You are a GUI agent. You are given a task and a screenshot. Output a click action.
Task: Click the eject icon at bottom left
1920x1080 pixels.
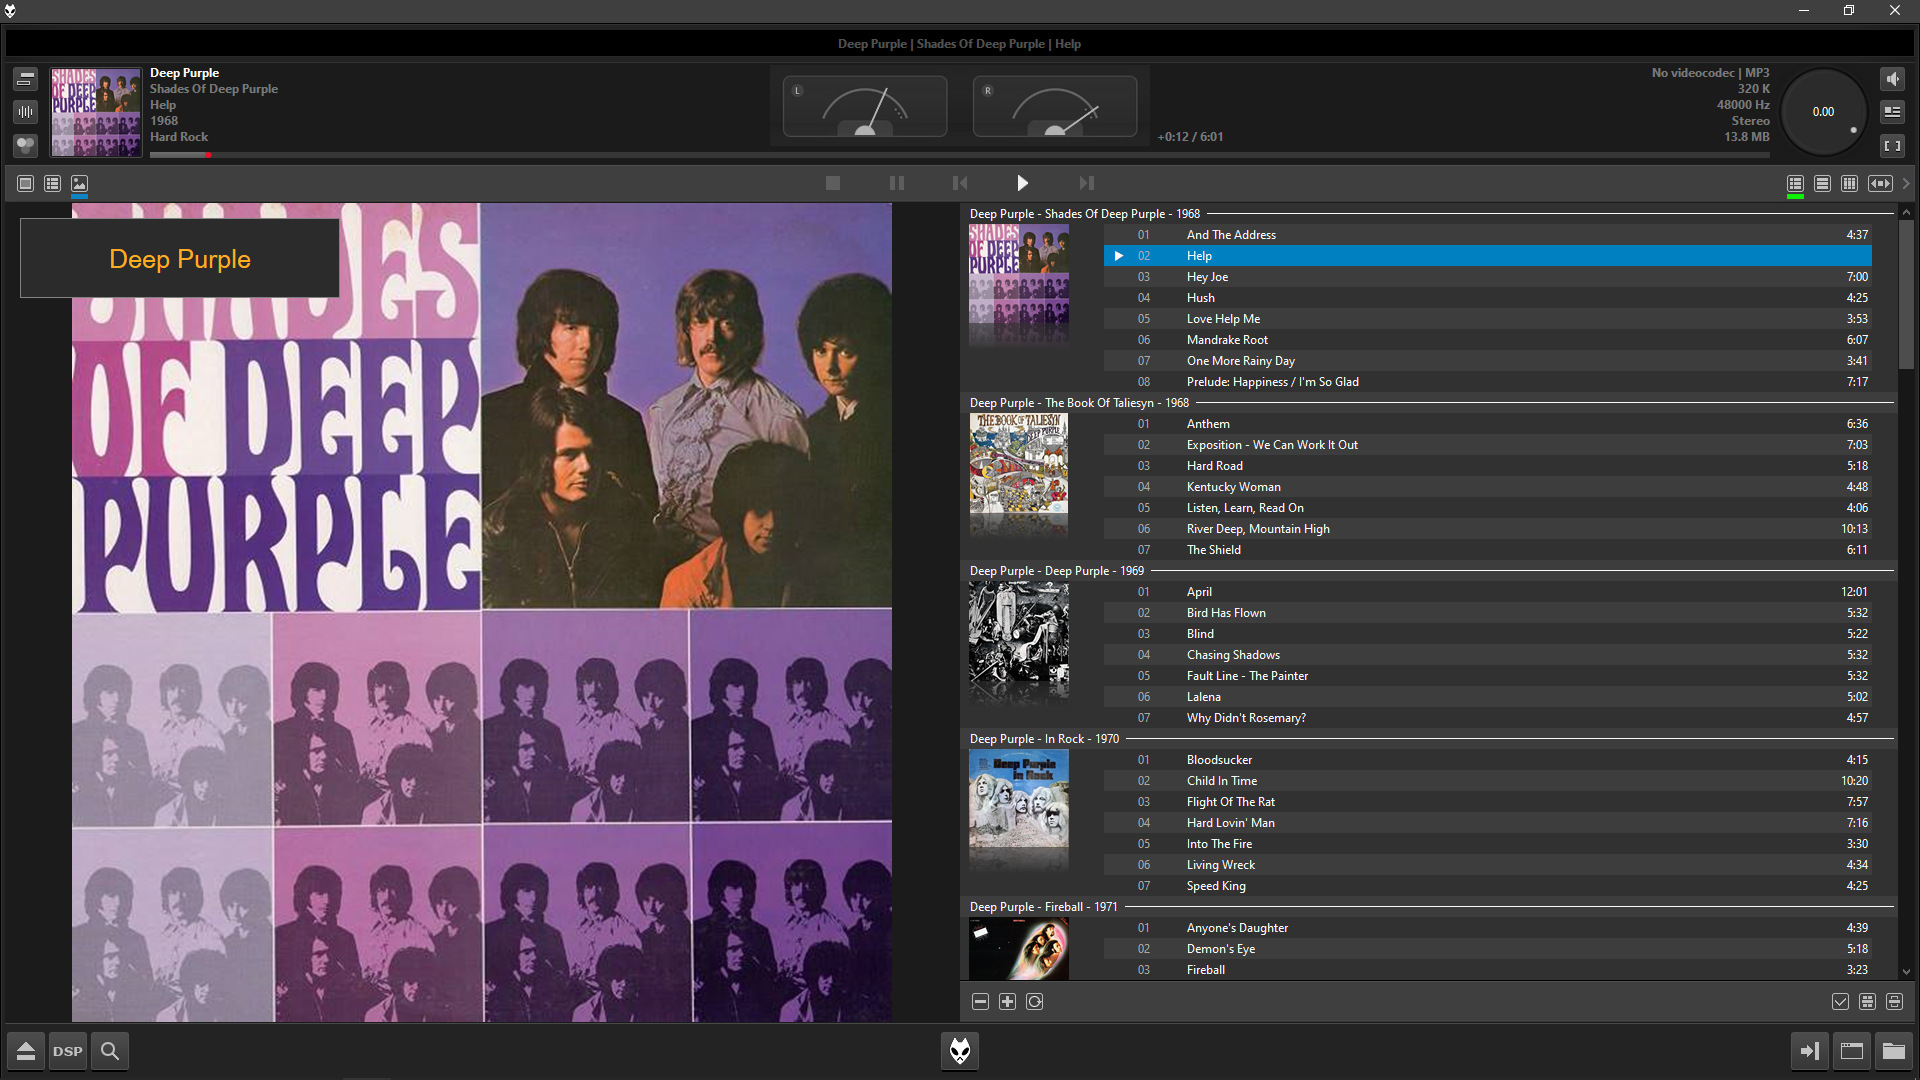tap(26, 1051)
